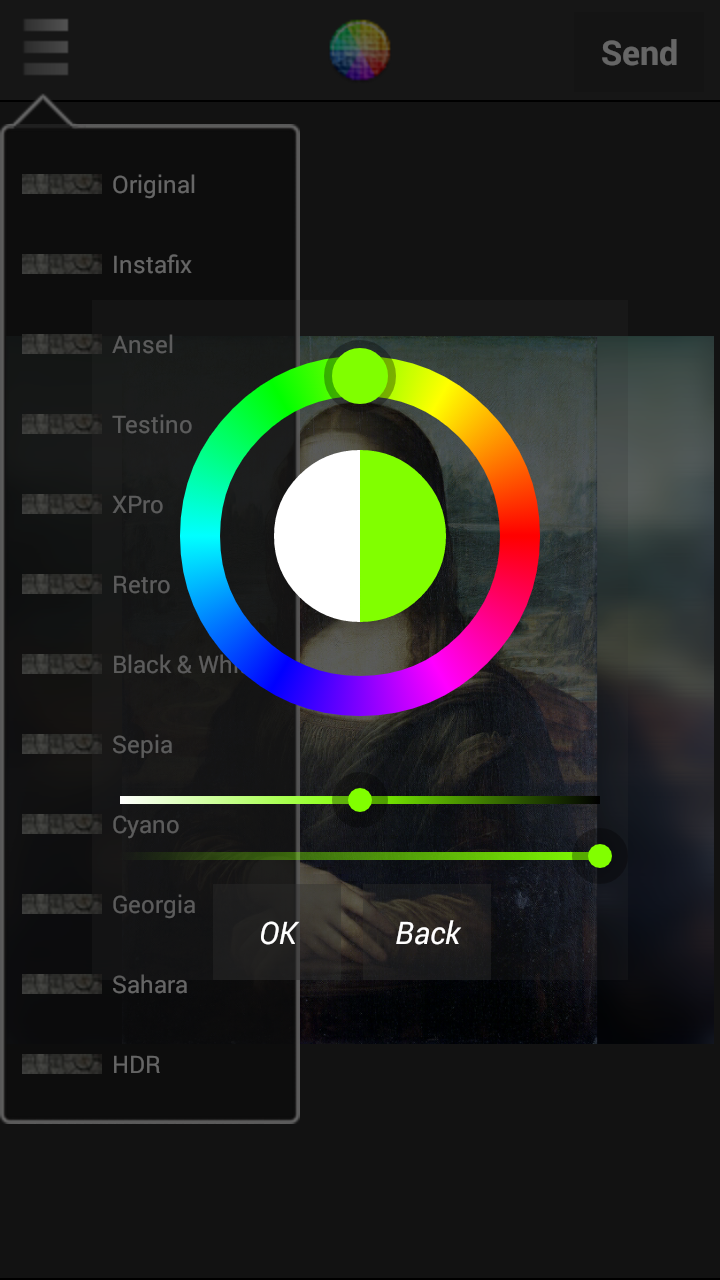Viewport: 720px width, 1280px height.
Task: Tap the color wheel icon in top bar
Action: point(360,50)
